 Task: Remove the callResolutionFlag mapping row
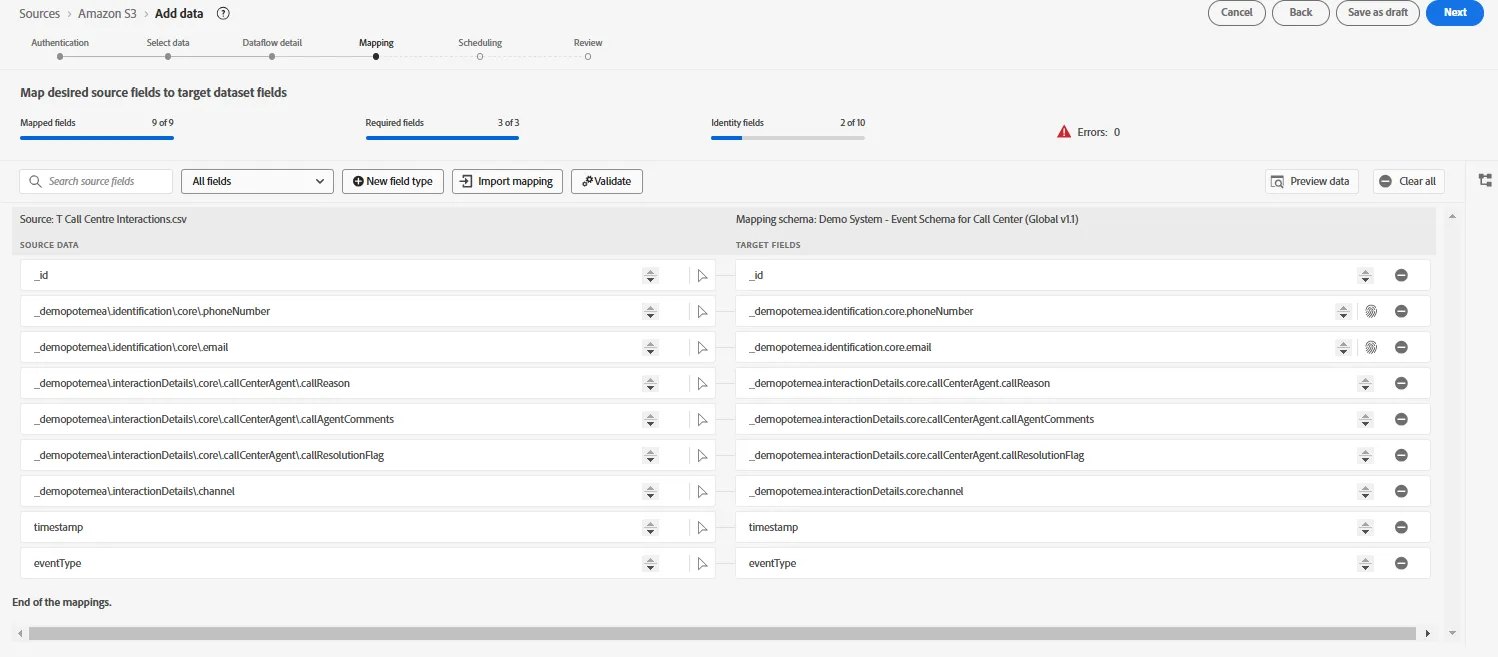1401,455
